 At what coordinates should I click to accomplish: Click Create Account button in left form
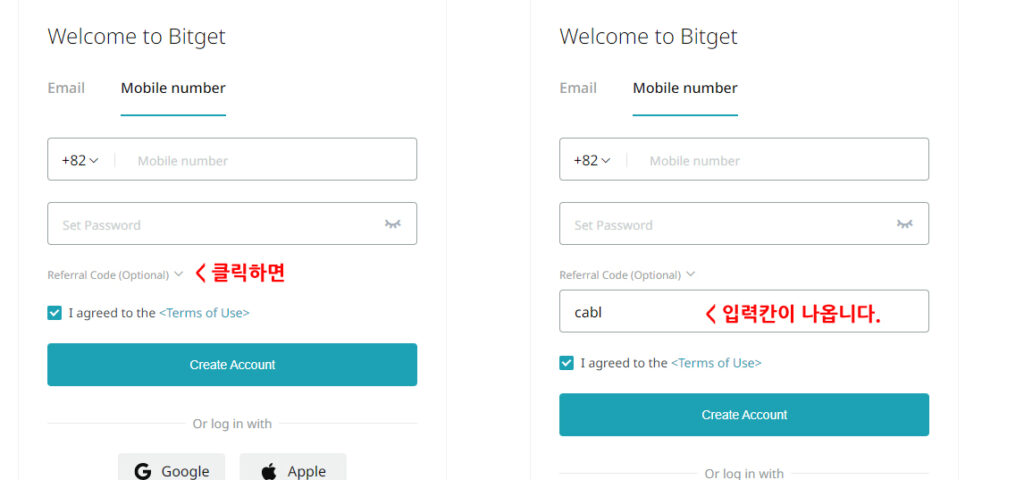[x=232, y=364]
